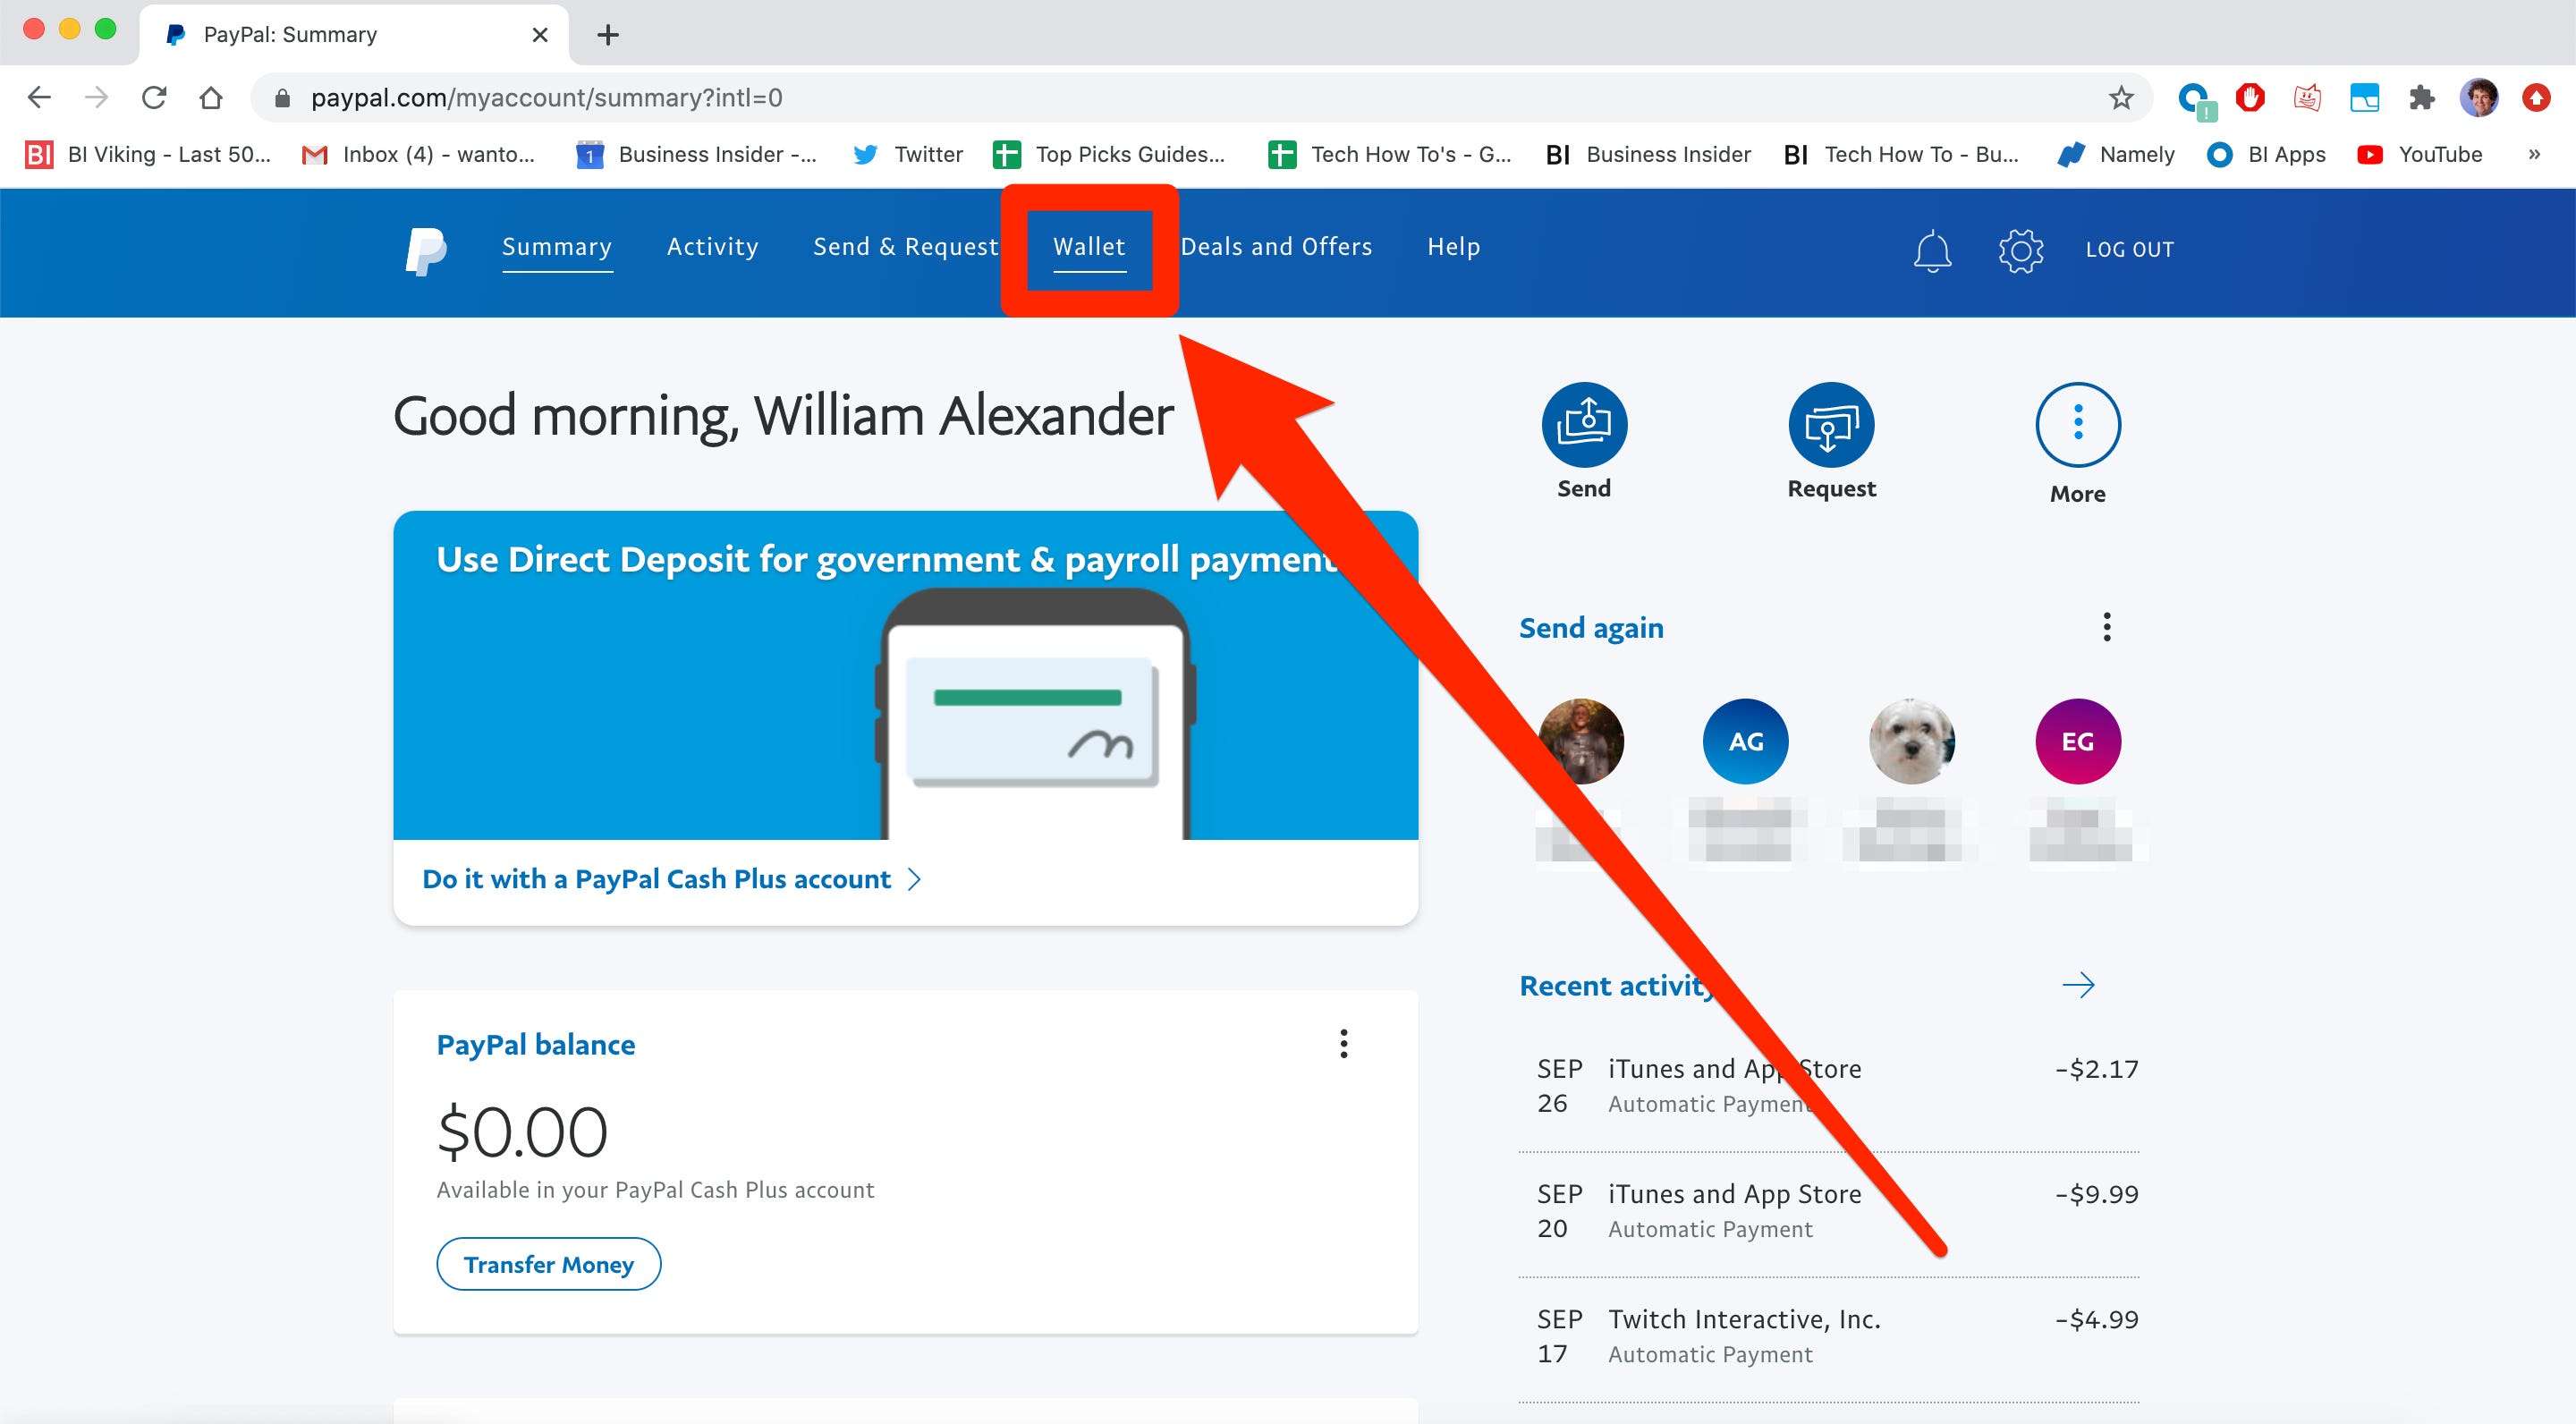Click the LOG OUT button

click(x=2129, y=247)
